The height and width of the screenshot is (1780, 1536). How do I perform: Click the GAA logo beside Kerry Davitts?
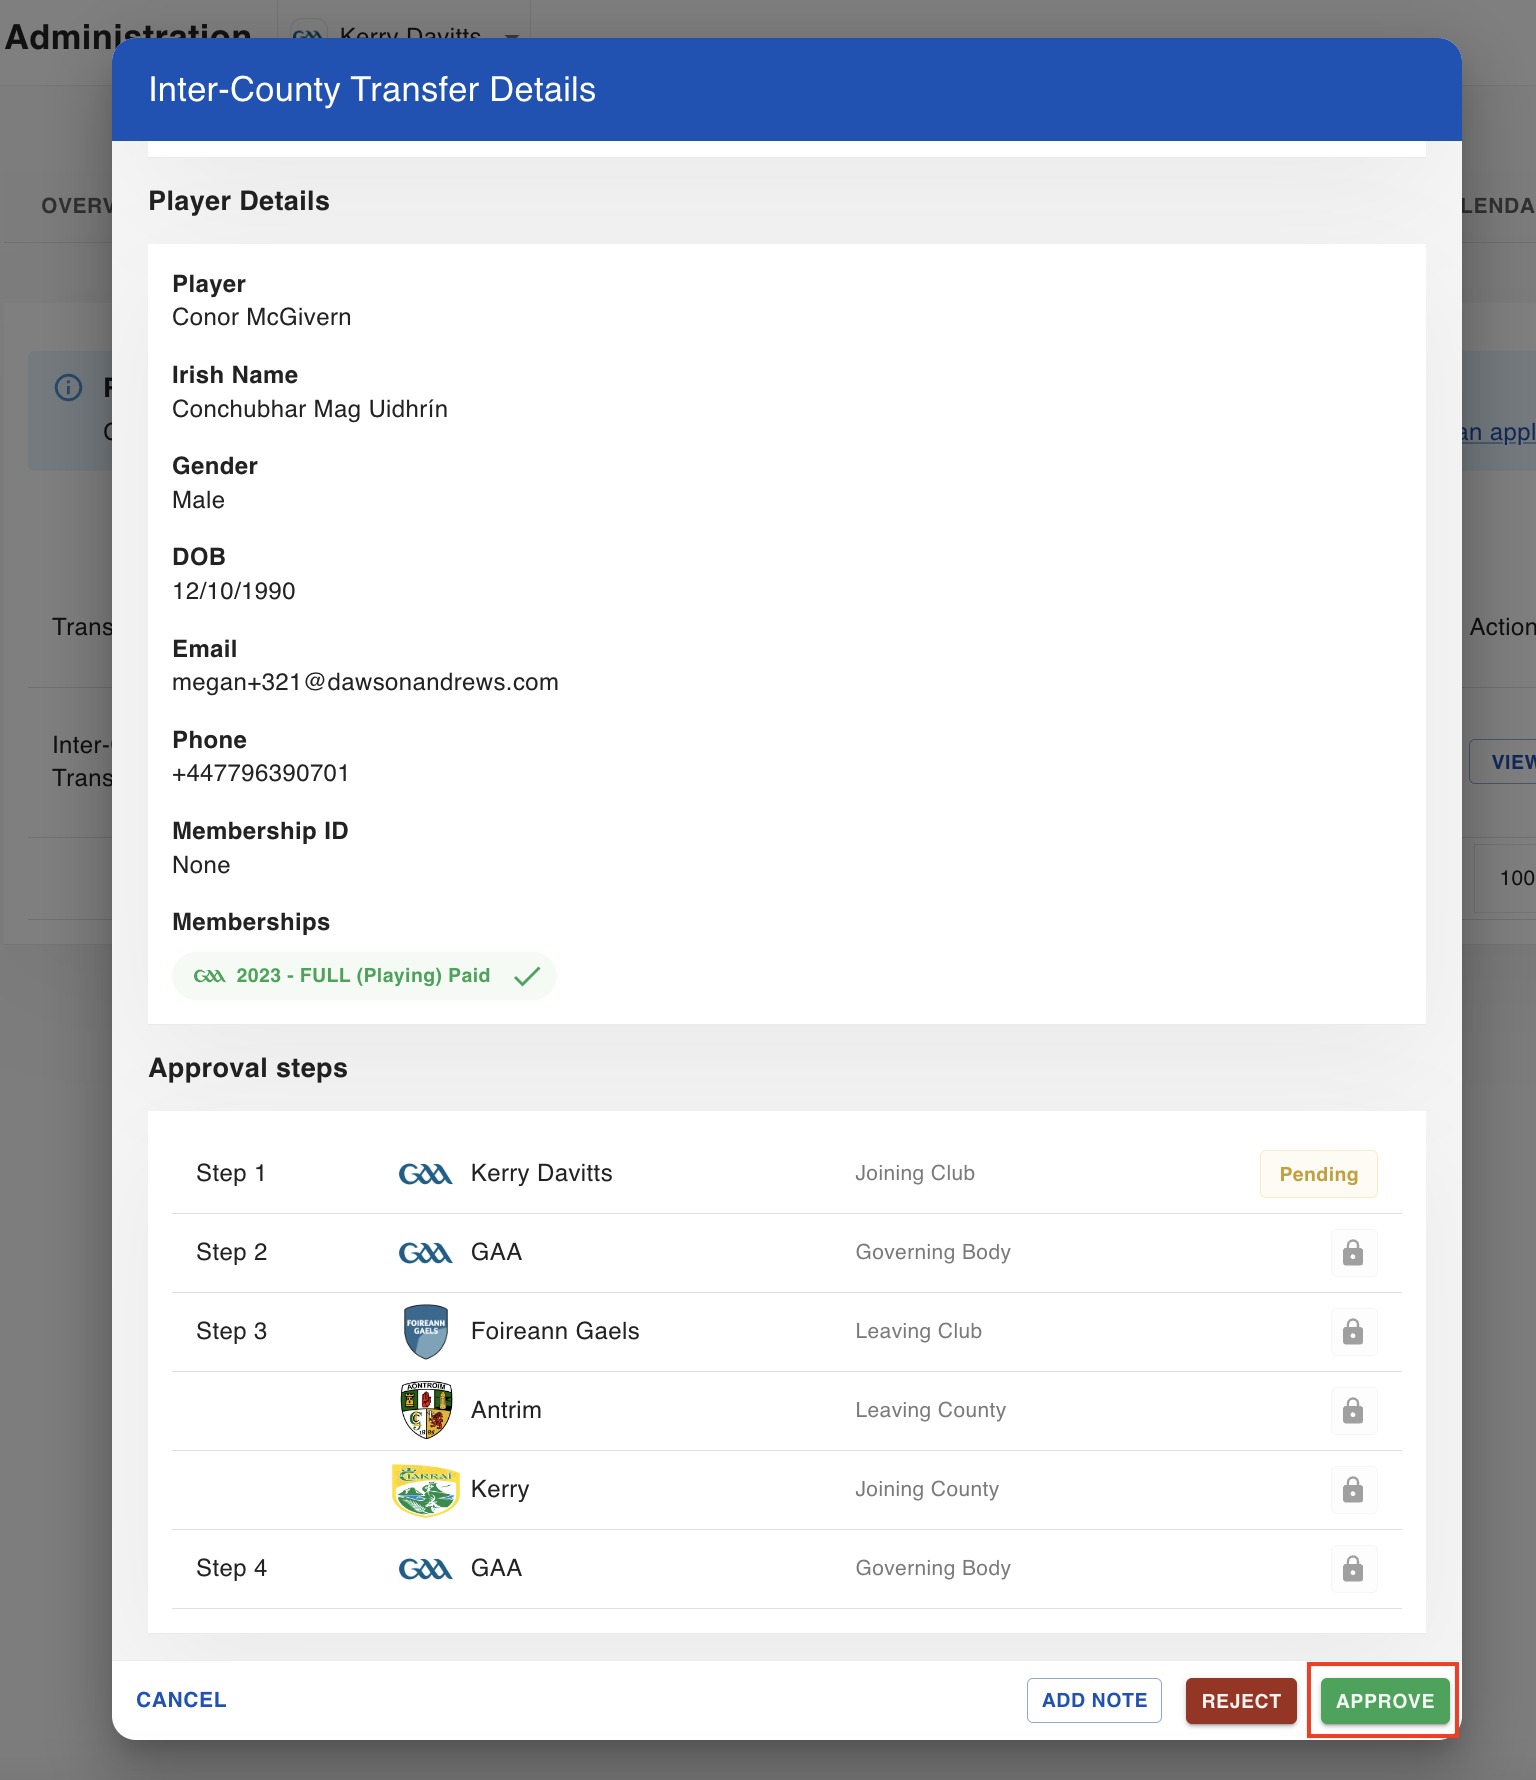coord(426,1174)
